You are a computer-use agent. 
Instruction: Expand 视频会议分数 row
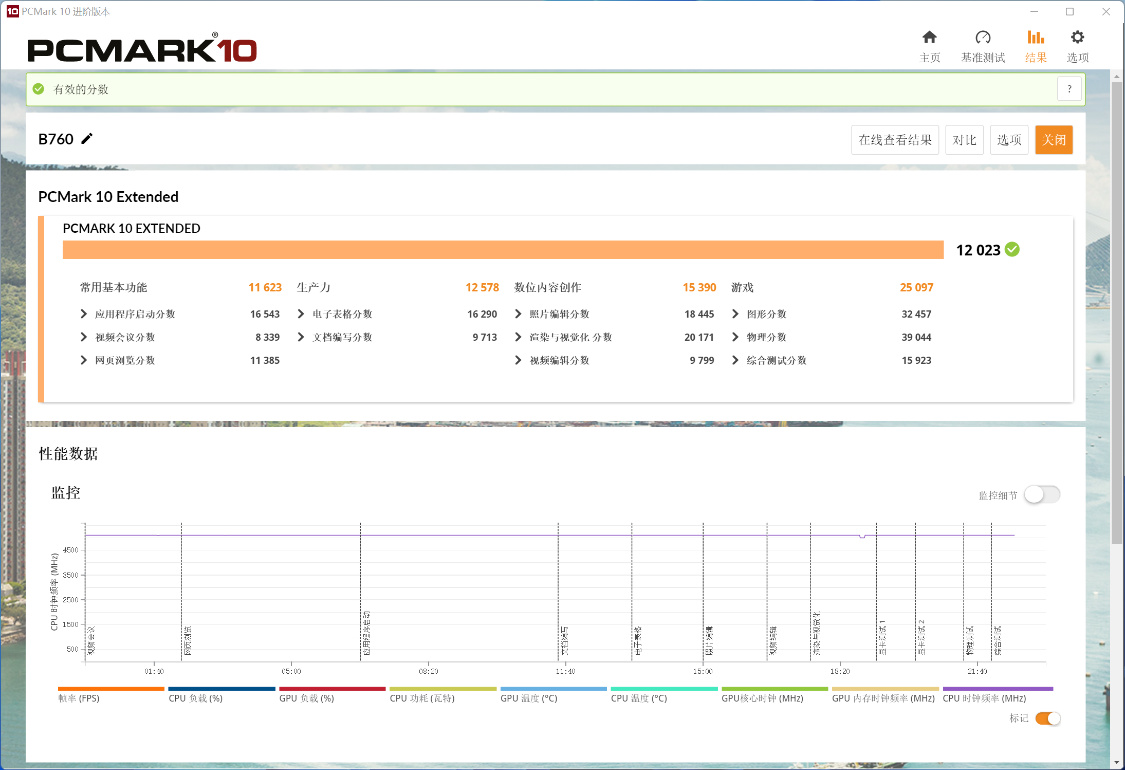pyautogui.click(x=84, y=337)
